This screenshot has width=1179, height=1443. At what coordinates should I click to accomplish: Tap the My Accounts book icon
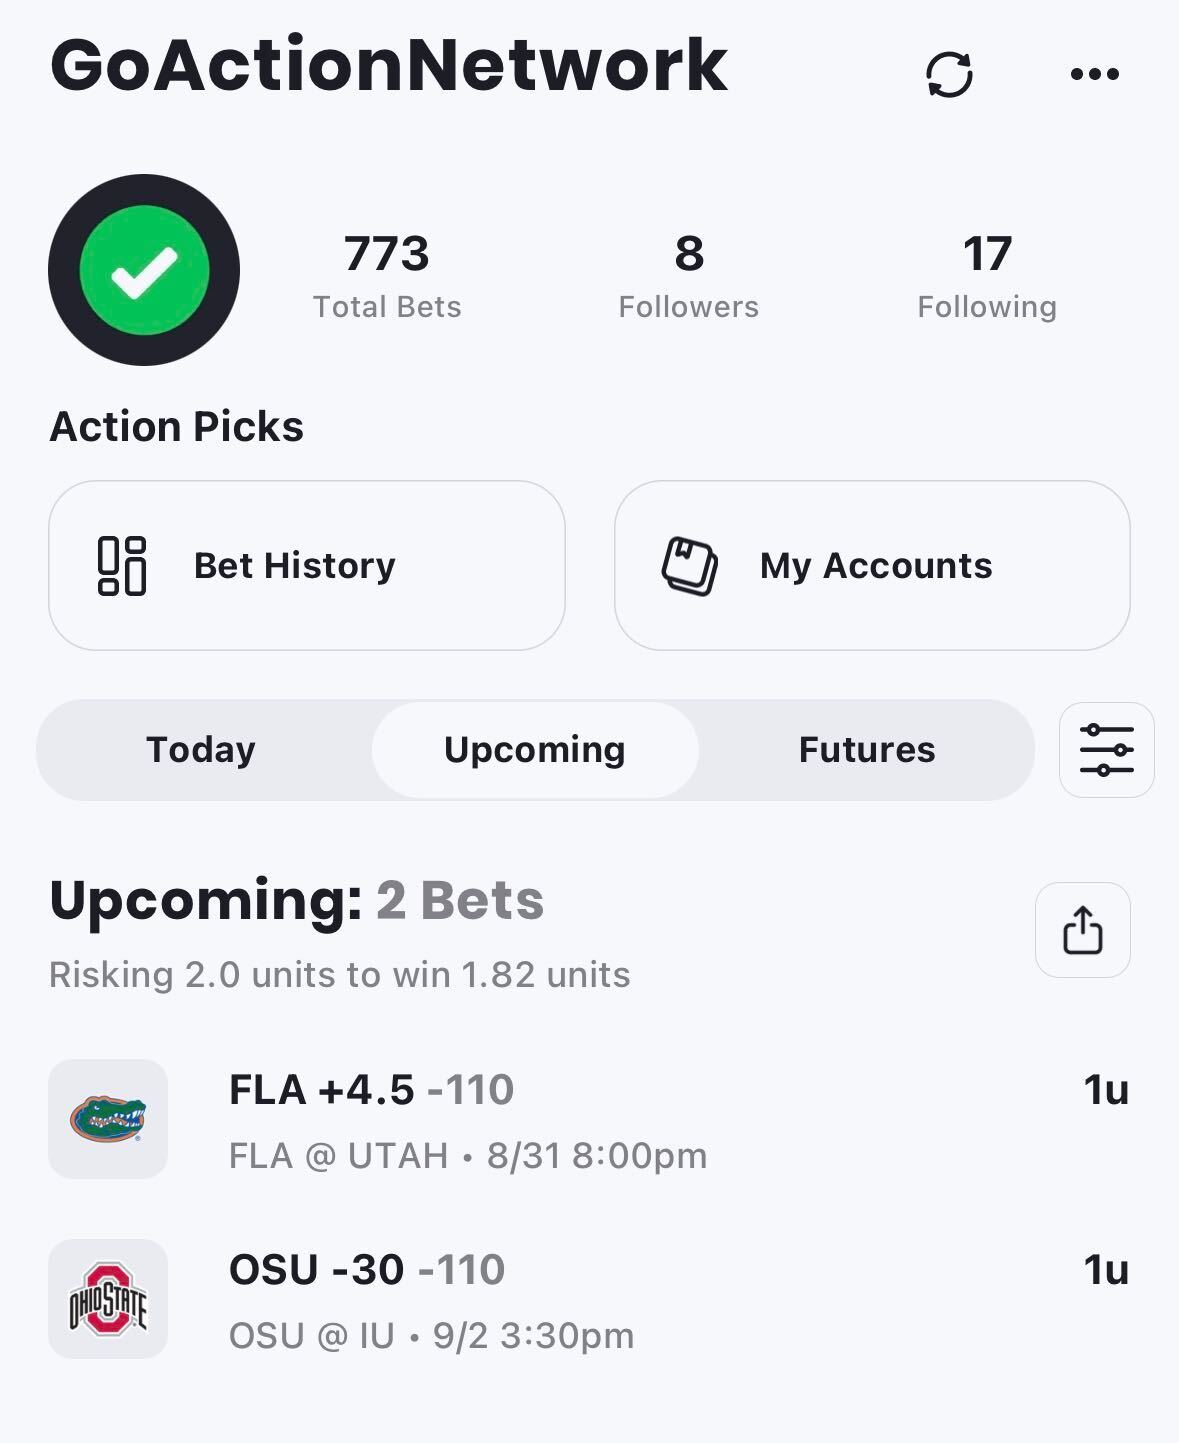click(690, 566)
